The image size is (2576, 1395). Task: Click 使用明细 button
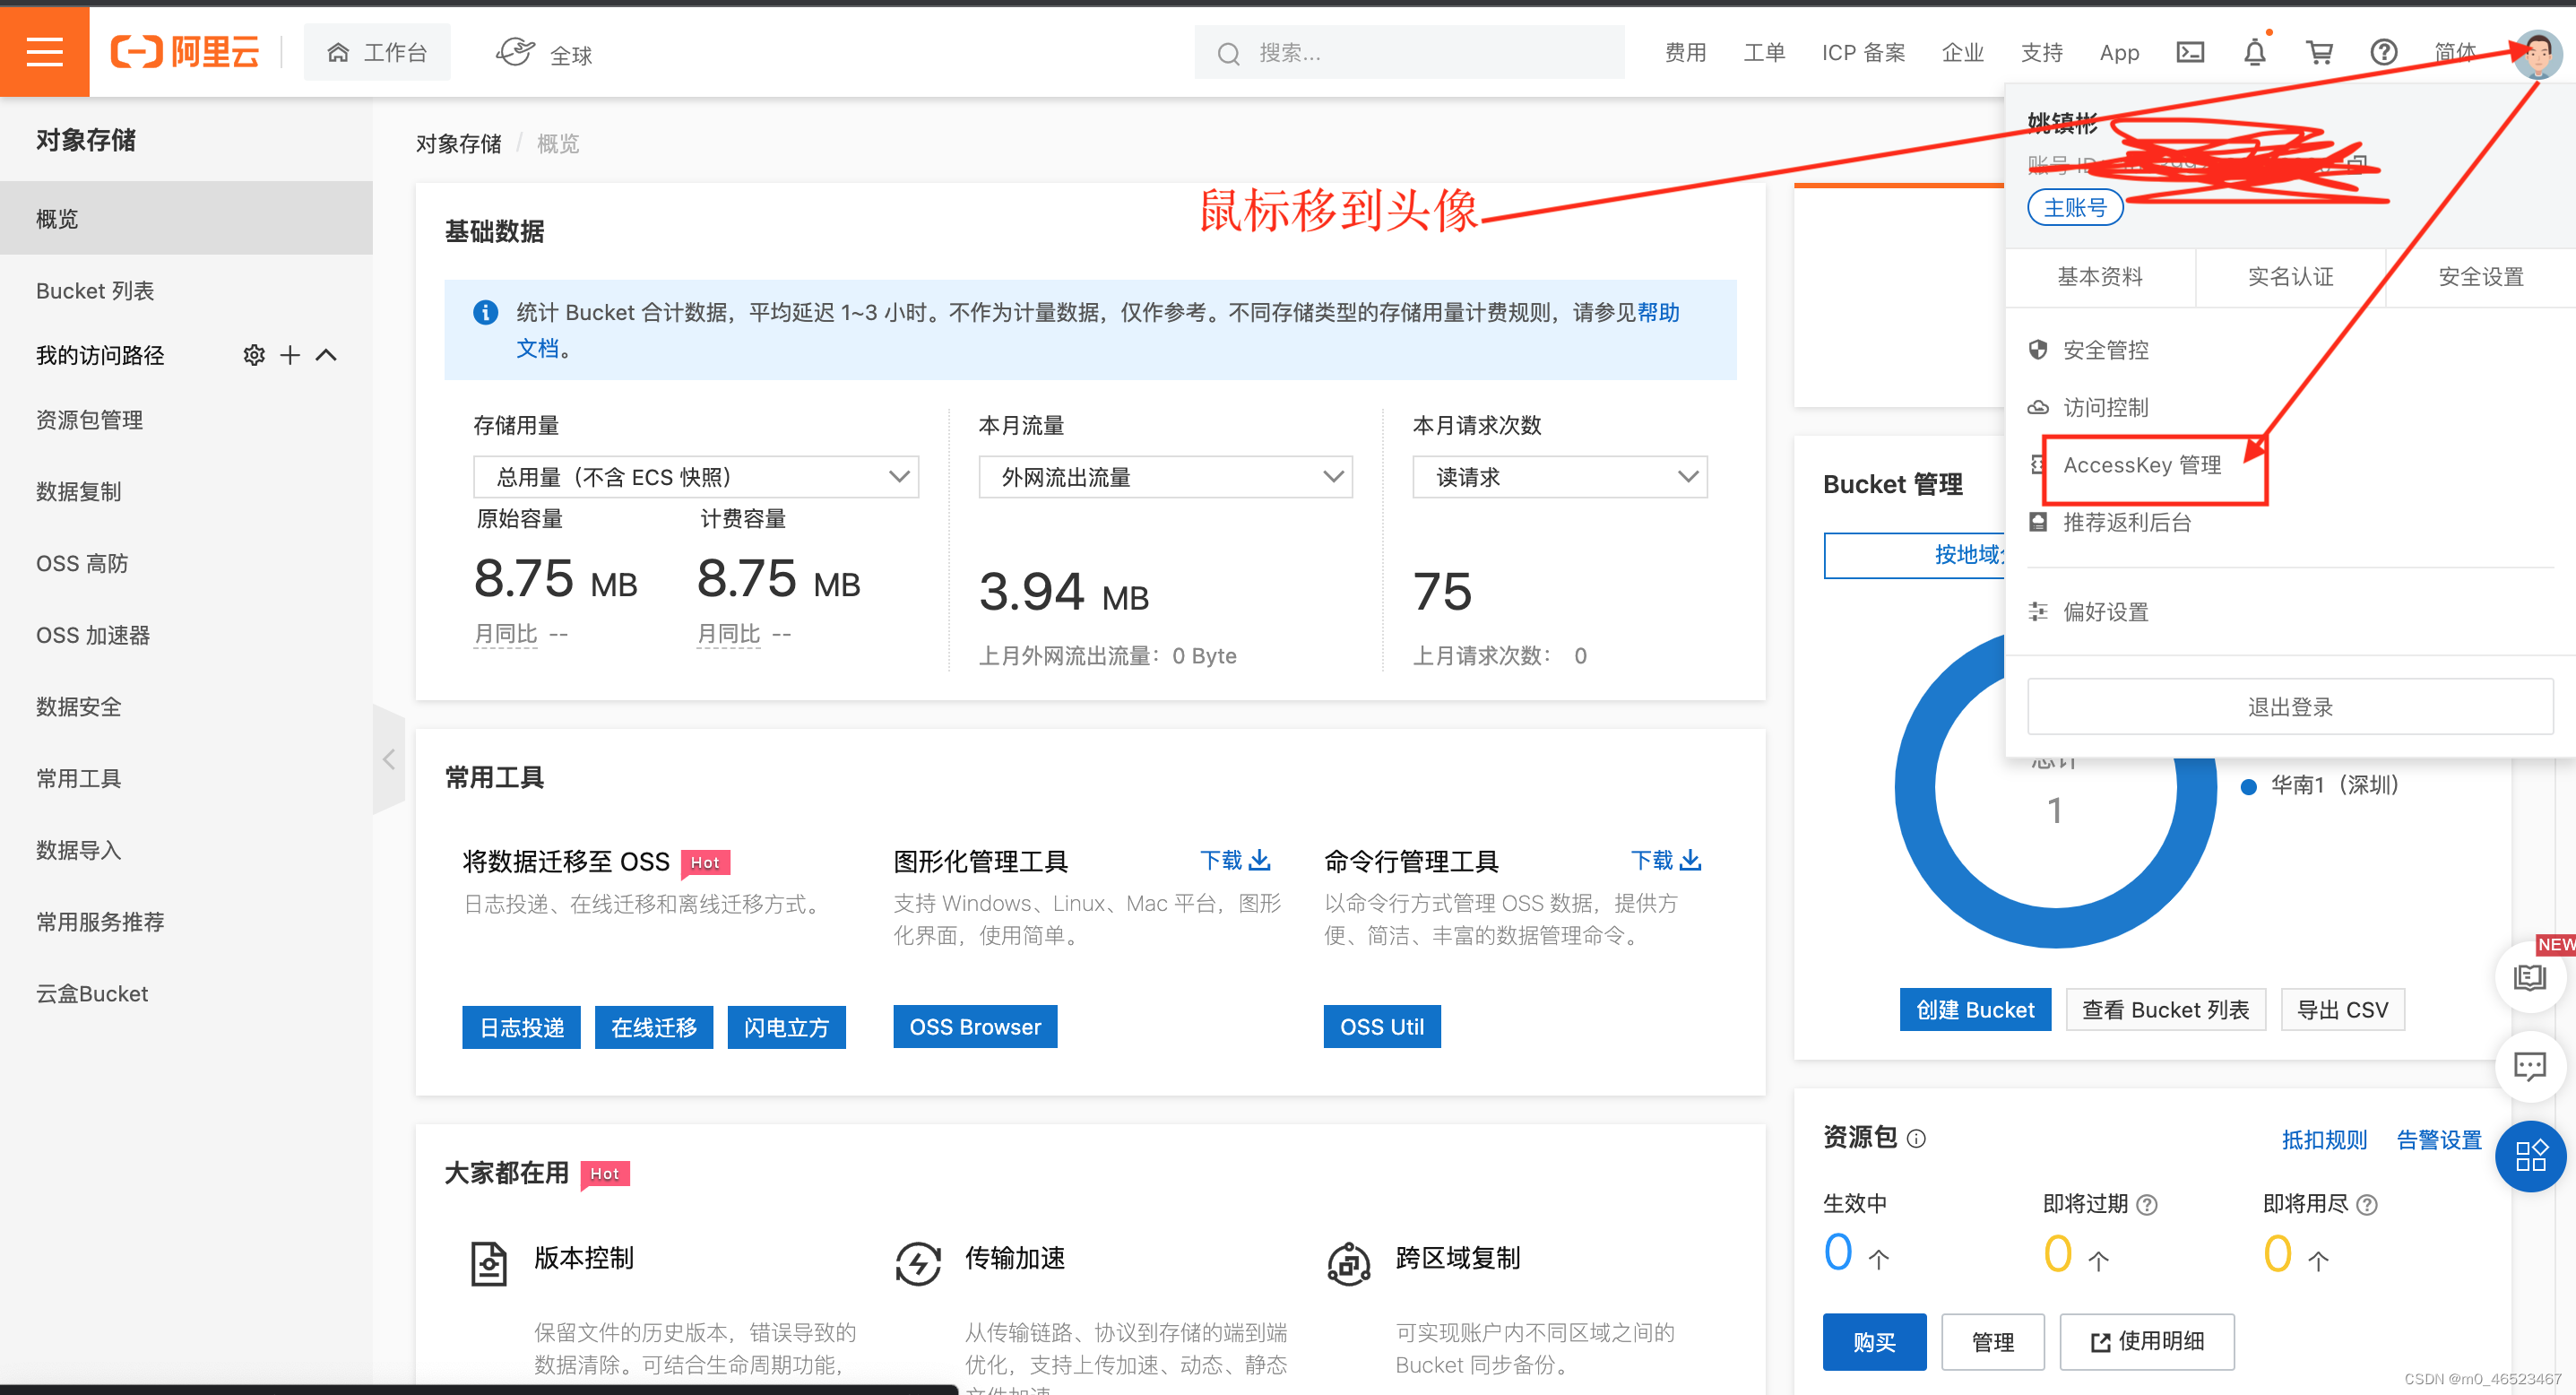tap(2147, 1342)
